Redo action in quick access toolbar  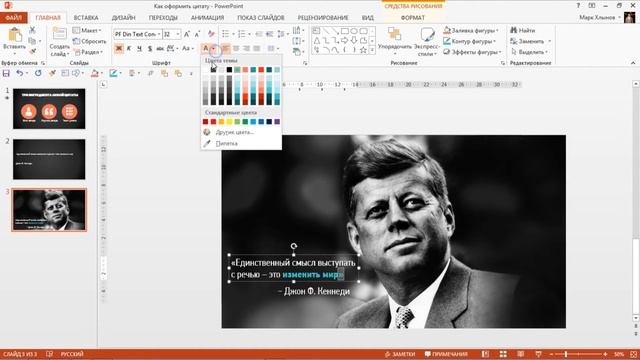click(x=38, y=73)
